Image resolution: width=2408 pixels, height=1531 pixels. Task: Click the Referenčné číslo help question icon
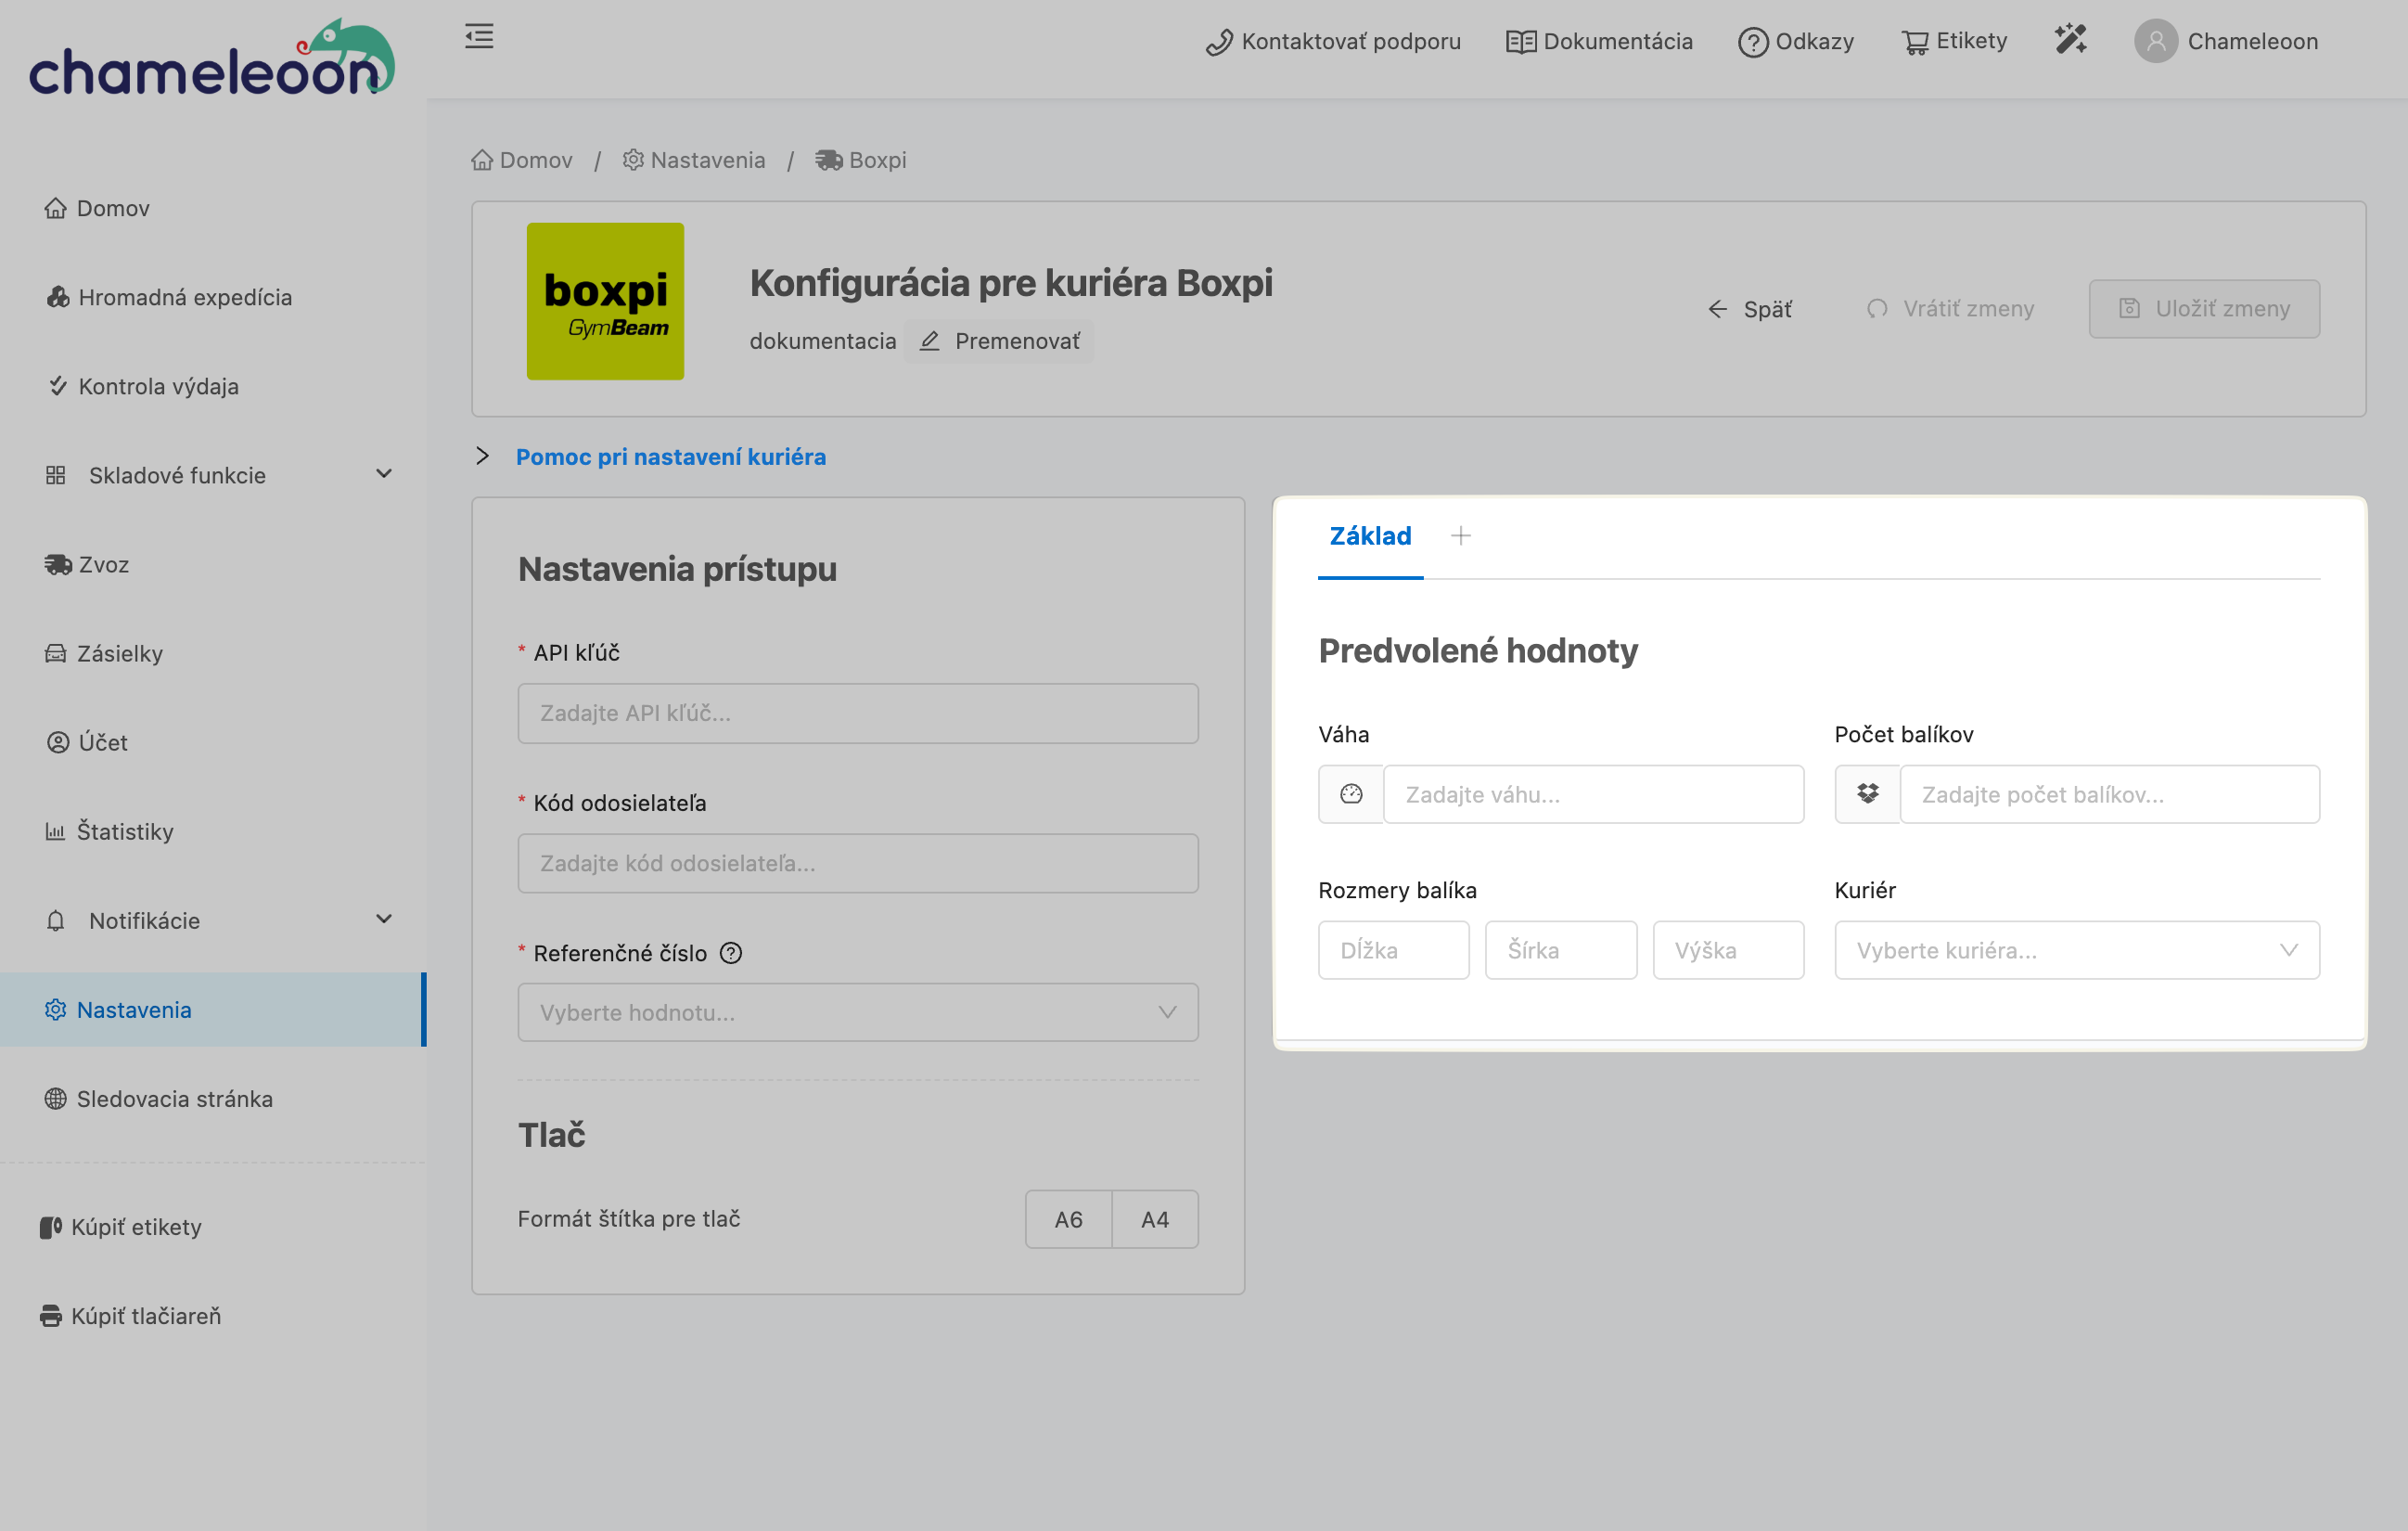731,953
